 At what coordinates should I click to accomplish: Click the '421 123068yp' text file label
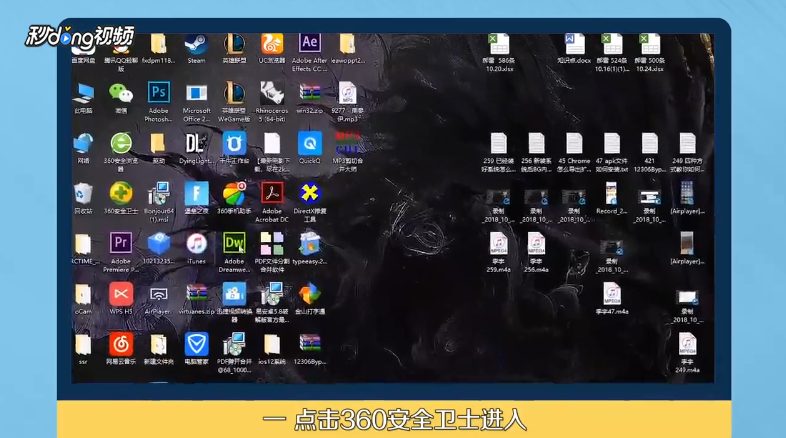[650, 165]
